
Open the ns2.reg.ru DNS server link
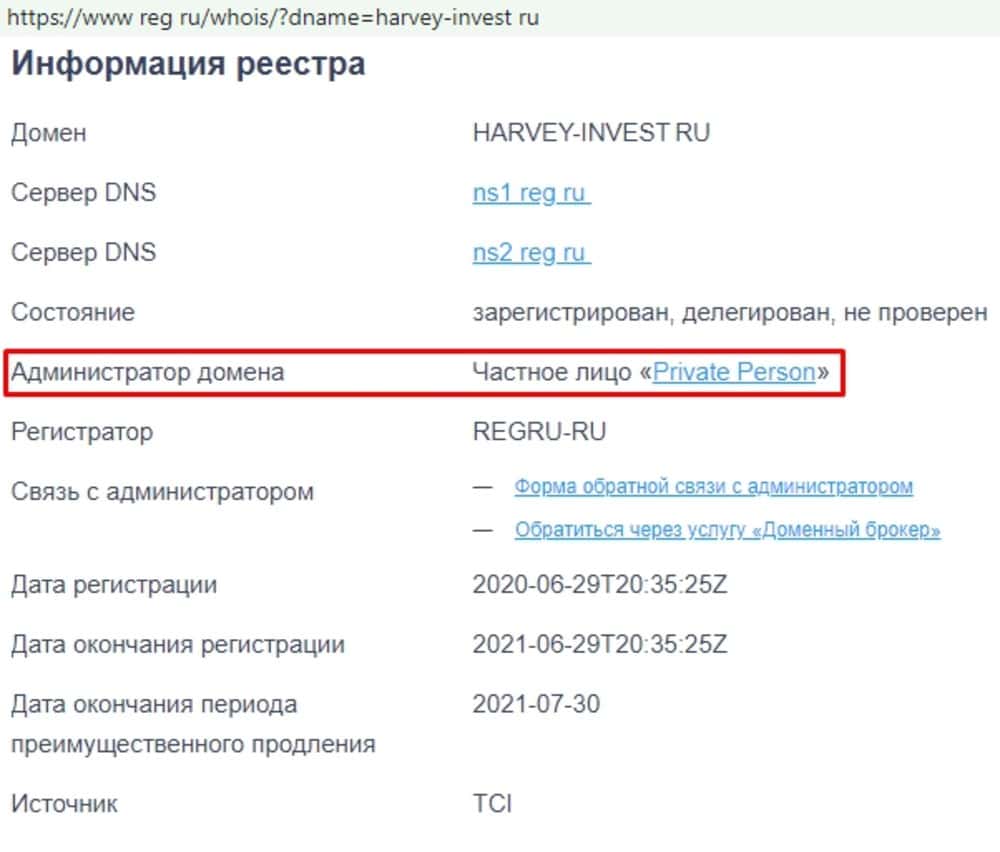click(x=530, y=253)
